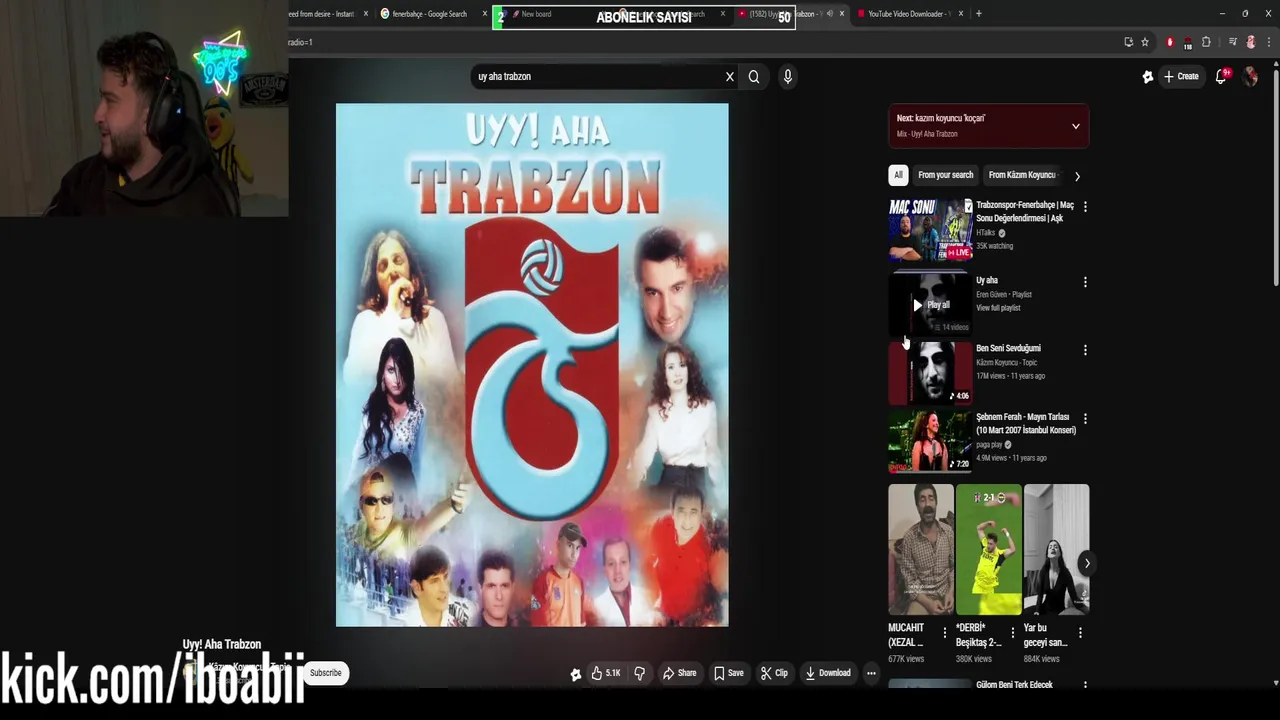This screenshot has height=720, width=1280.
Task: Open options for Şebnem Ferah video
Action: point(1085,418)
